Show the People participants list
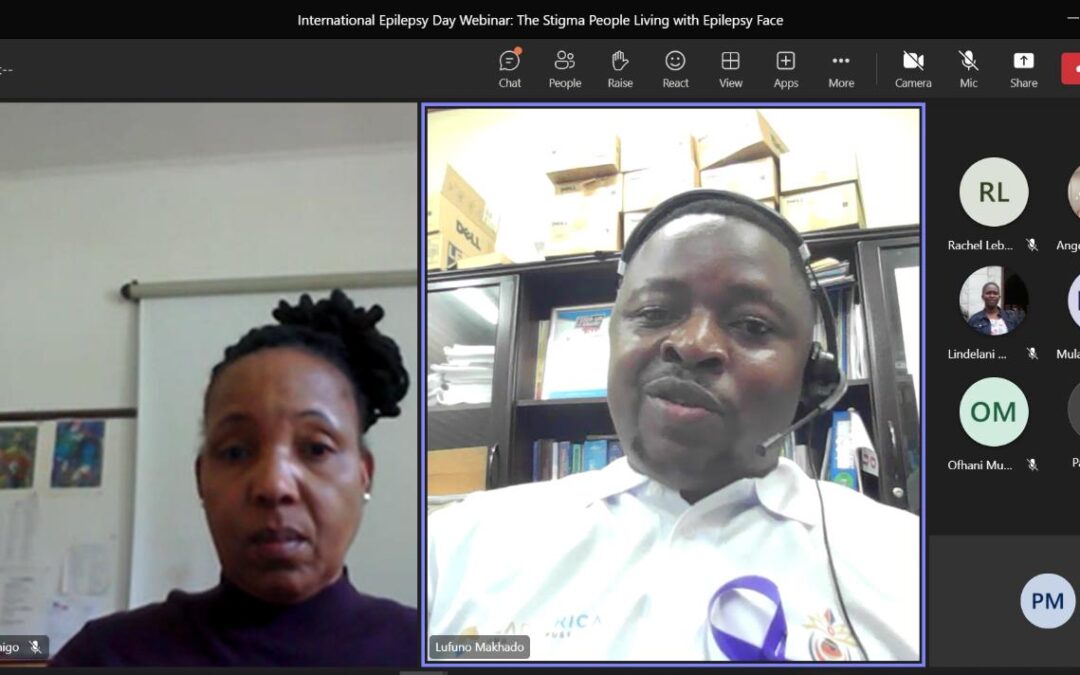 point(565,70)
